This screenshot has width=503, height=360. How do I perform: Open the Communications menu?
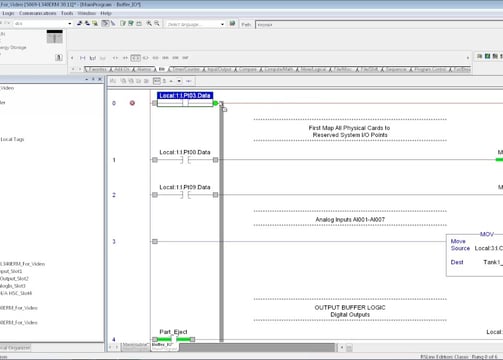pyautogui.click(x=38, y=13)
